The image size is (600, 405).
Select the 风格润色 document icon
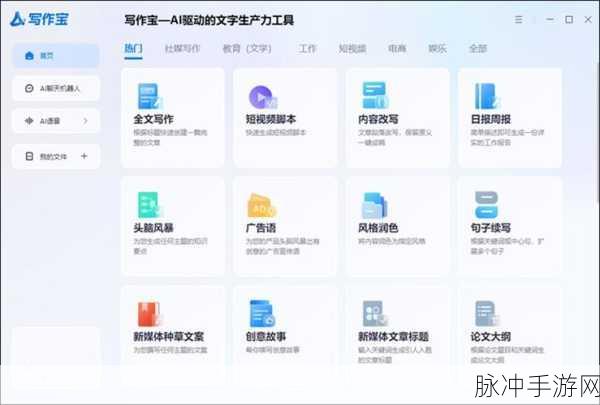coord(375,205)
